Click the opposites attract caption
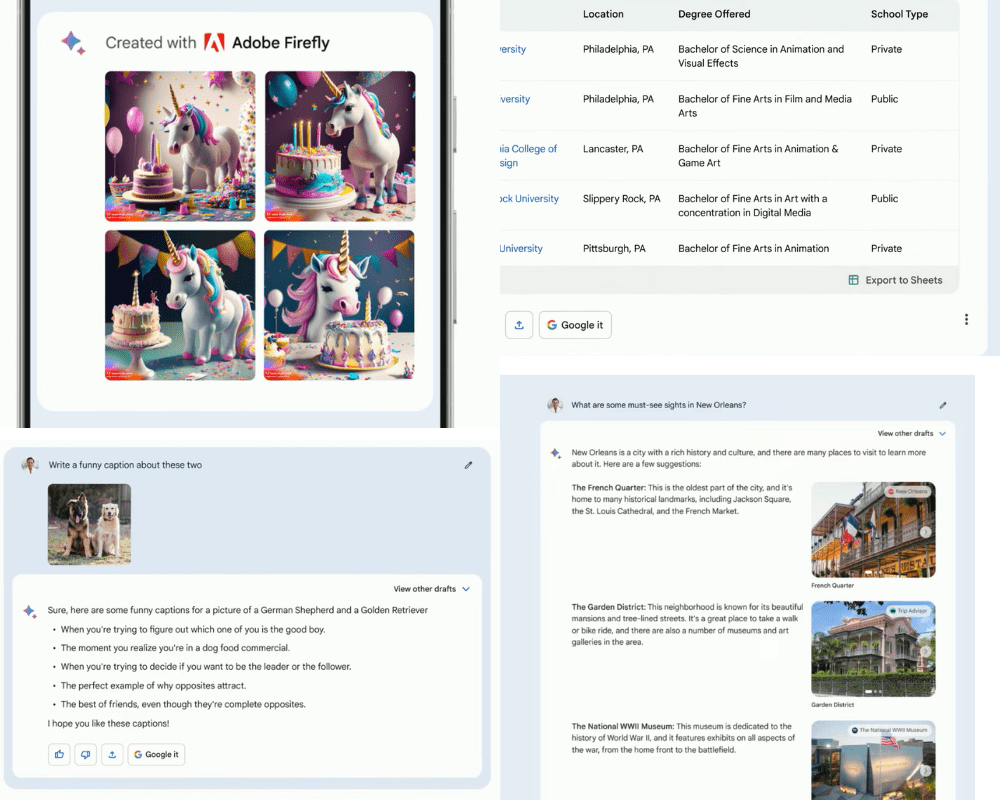Screen dimensions: 1000x800 (153, 686)
